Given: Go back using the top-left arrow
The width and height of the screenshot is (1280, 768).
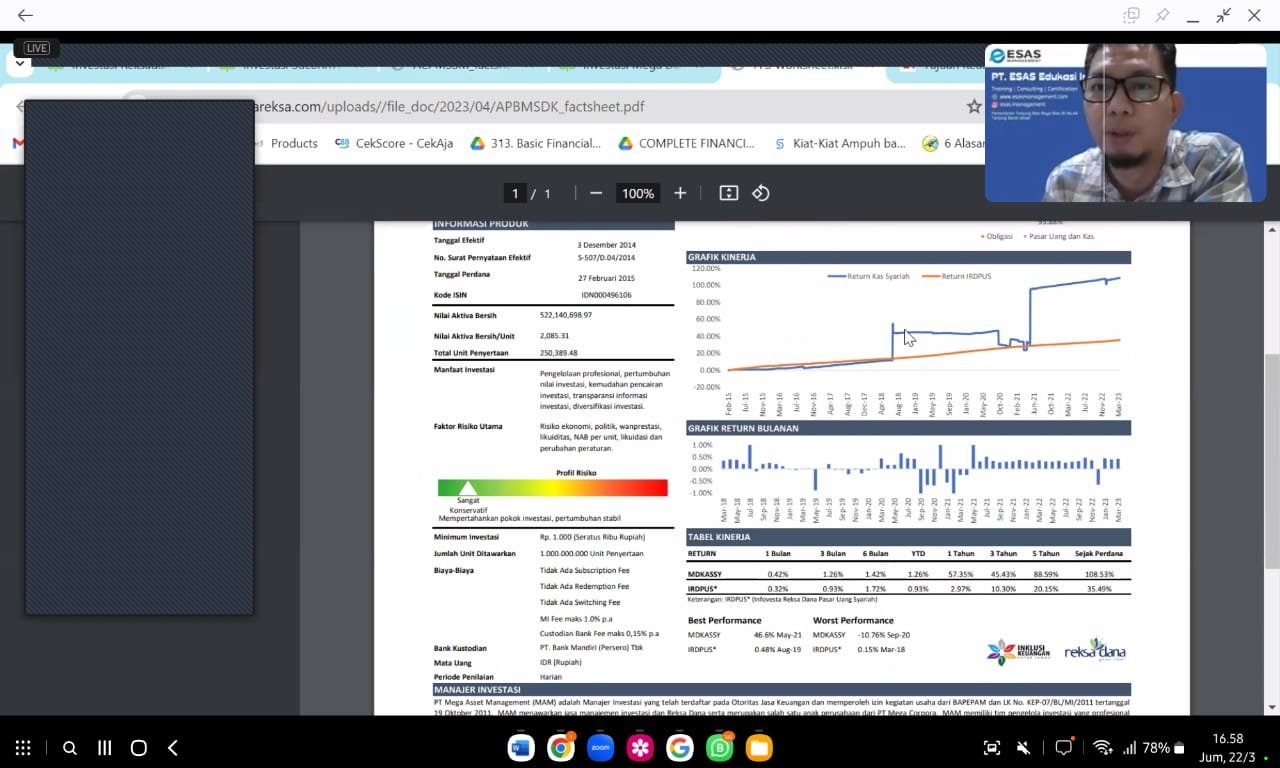Looking at the screenshot, I should 25,15.
